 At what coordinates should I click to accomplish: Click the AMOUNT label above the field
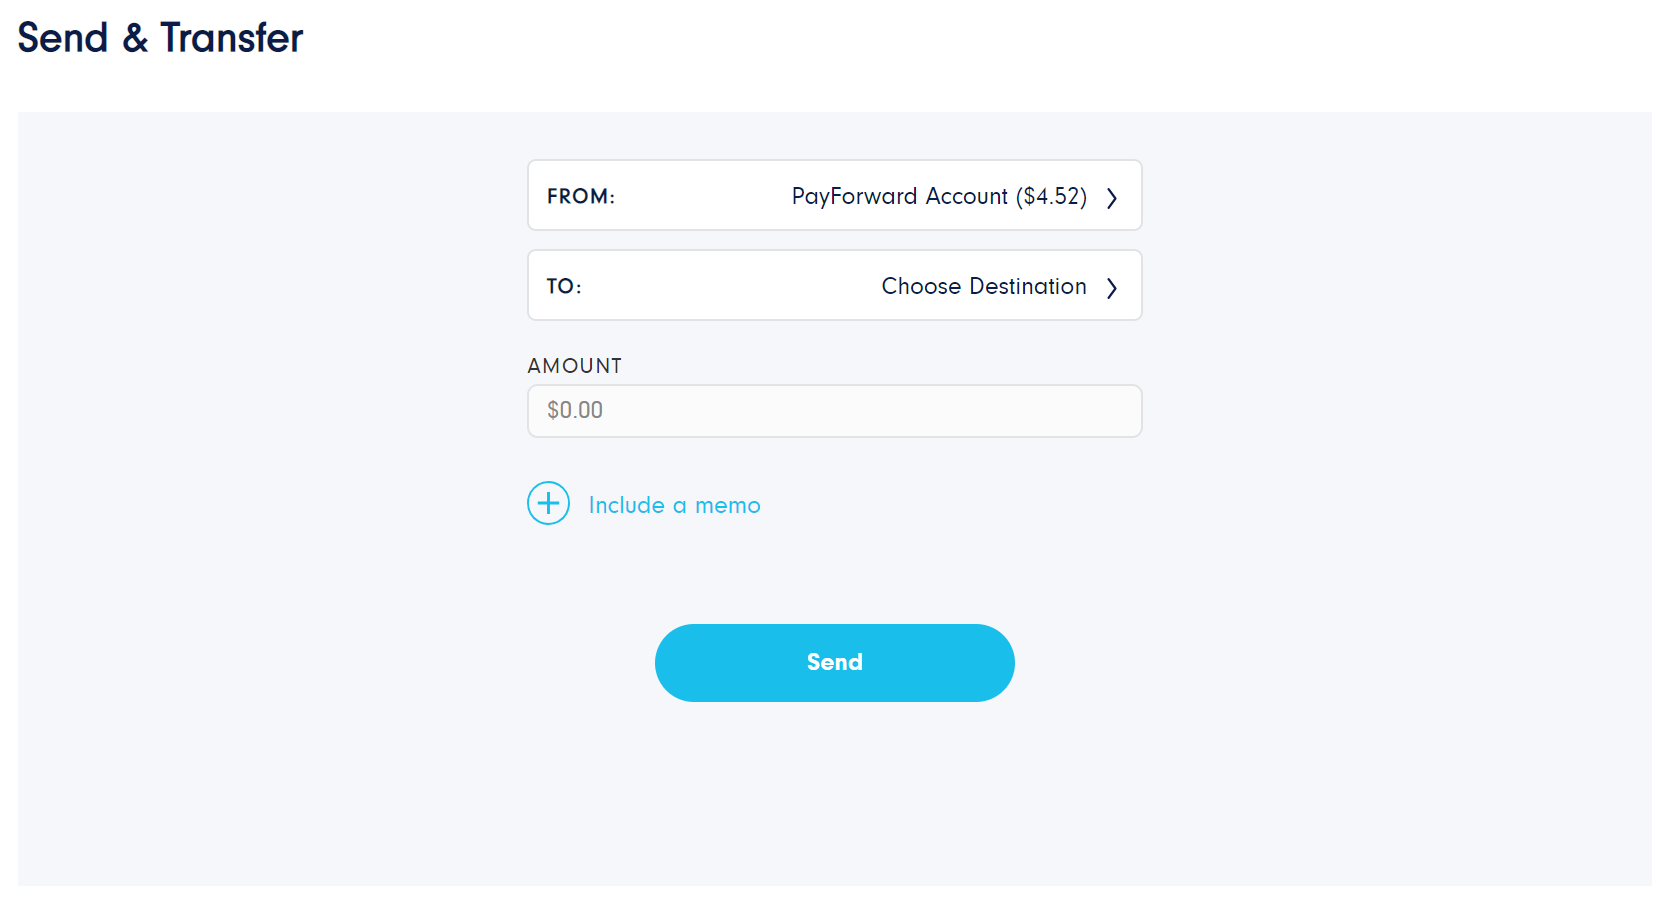pyautogui.click(x=575, y=366)
